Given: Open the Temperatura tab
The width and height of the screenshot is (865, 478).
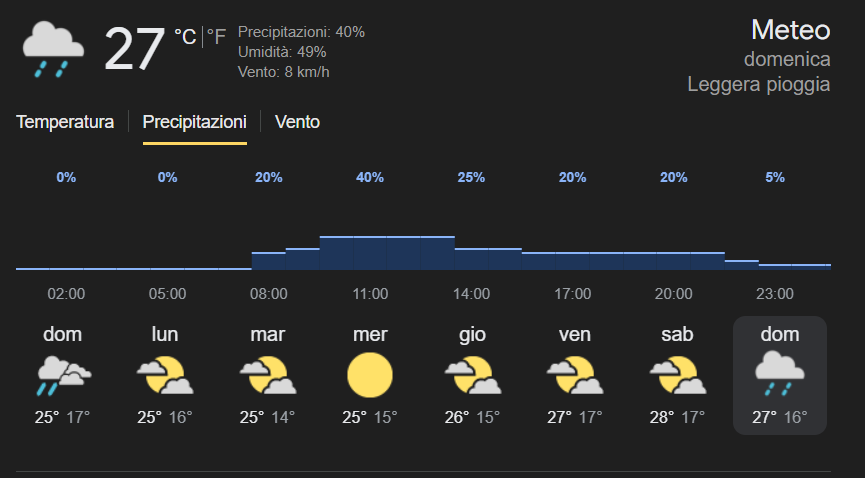Looking at the screenshot, I should (65, 122).
